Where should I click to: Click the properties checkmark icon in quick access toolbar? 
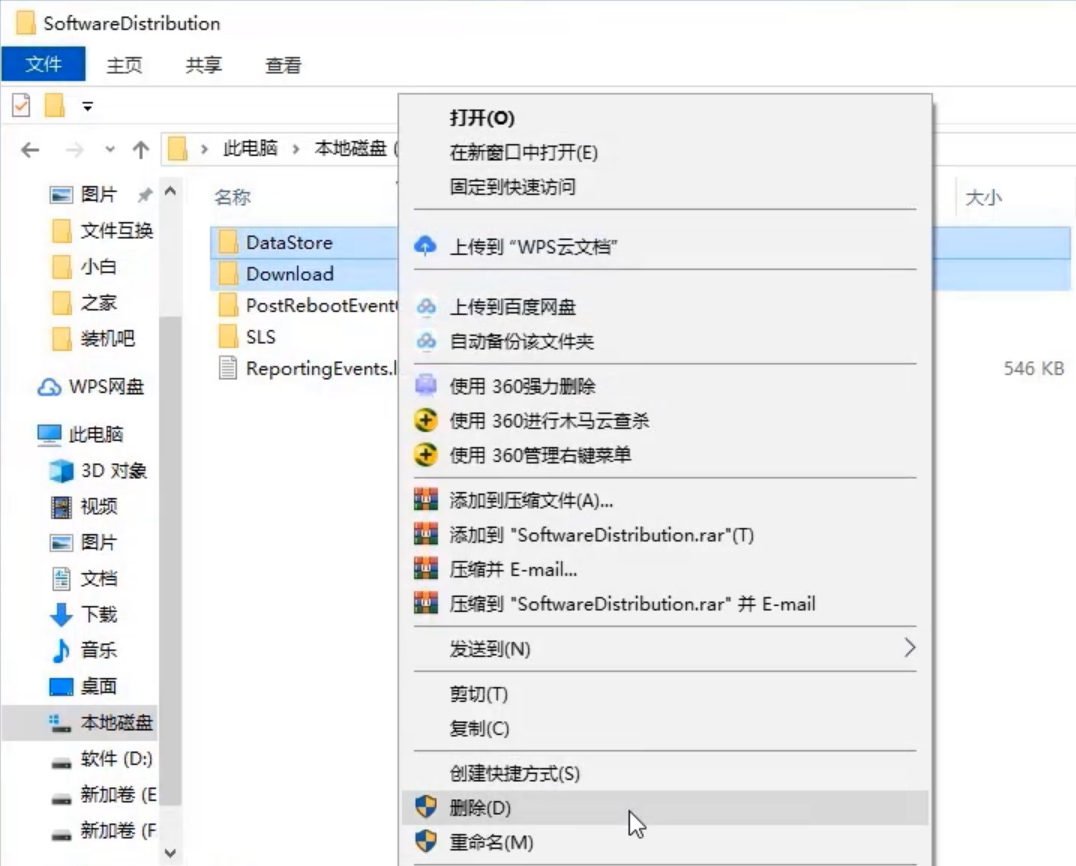pyautogui.click(x=21, y=106)
